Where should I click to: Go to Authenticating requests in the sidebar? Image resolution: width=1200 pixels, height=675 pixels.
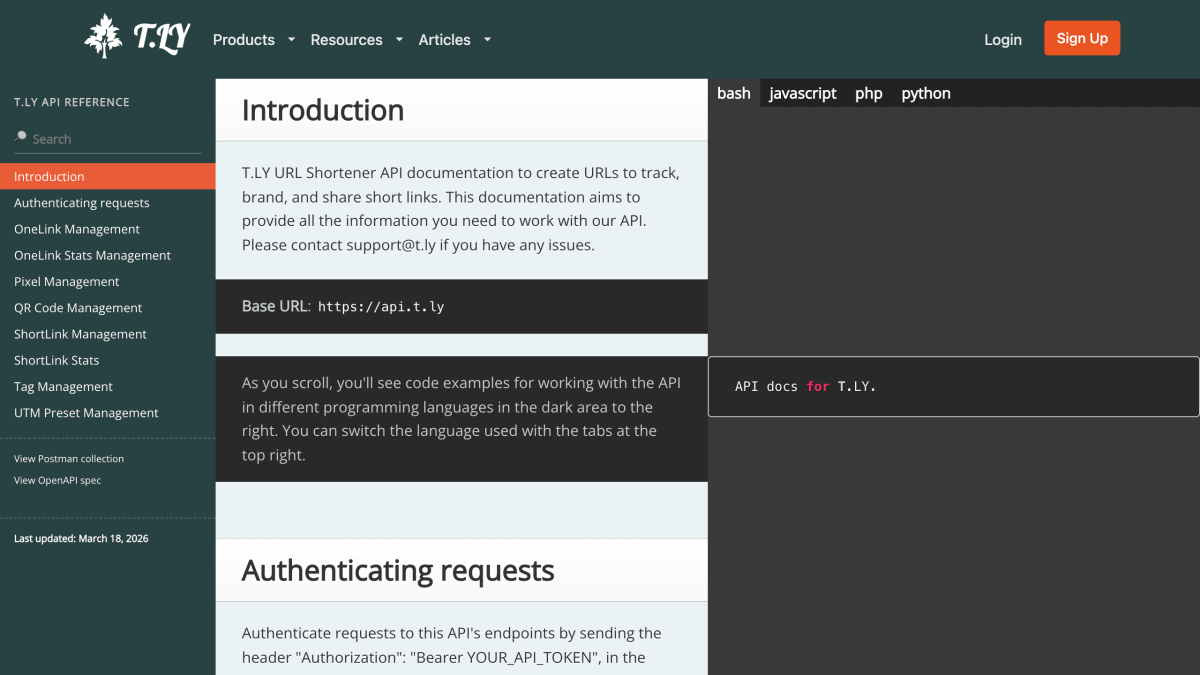pyautogui.click(x=107, y=203)
